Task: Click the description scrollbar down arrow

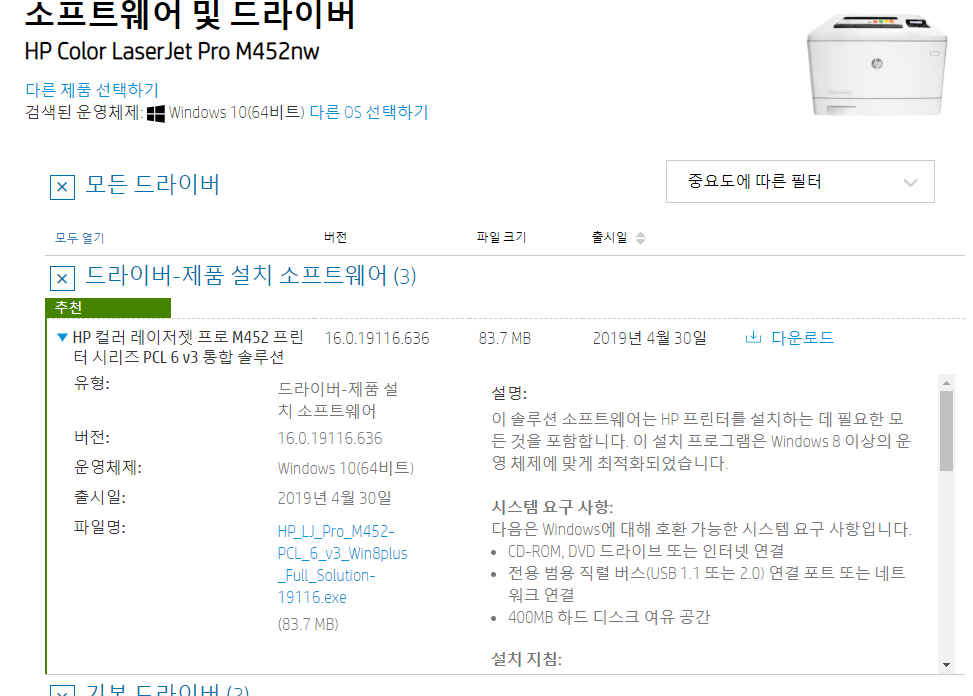Action: [946, 665]
